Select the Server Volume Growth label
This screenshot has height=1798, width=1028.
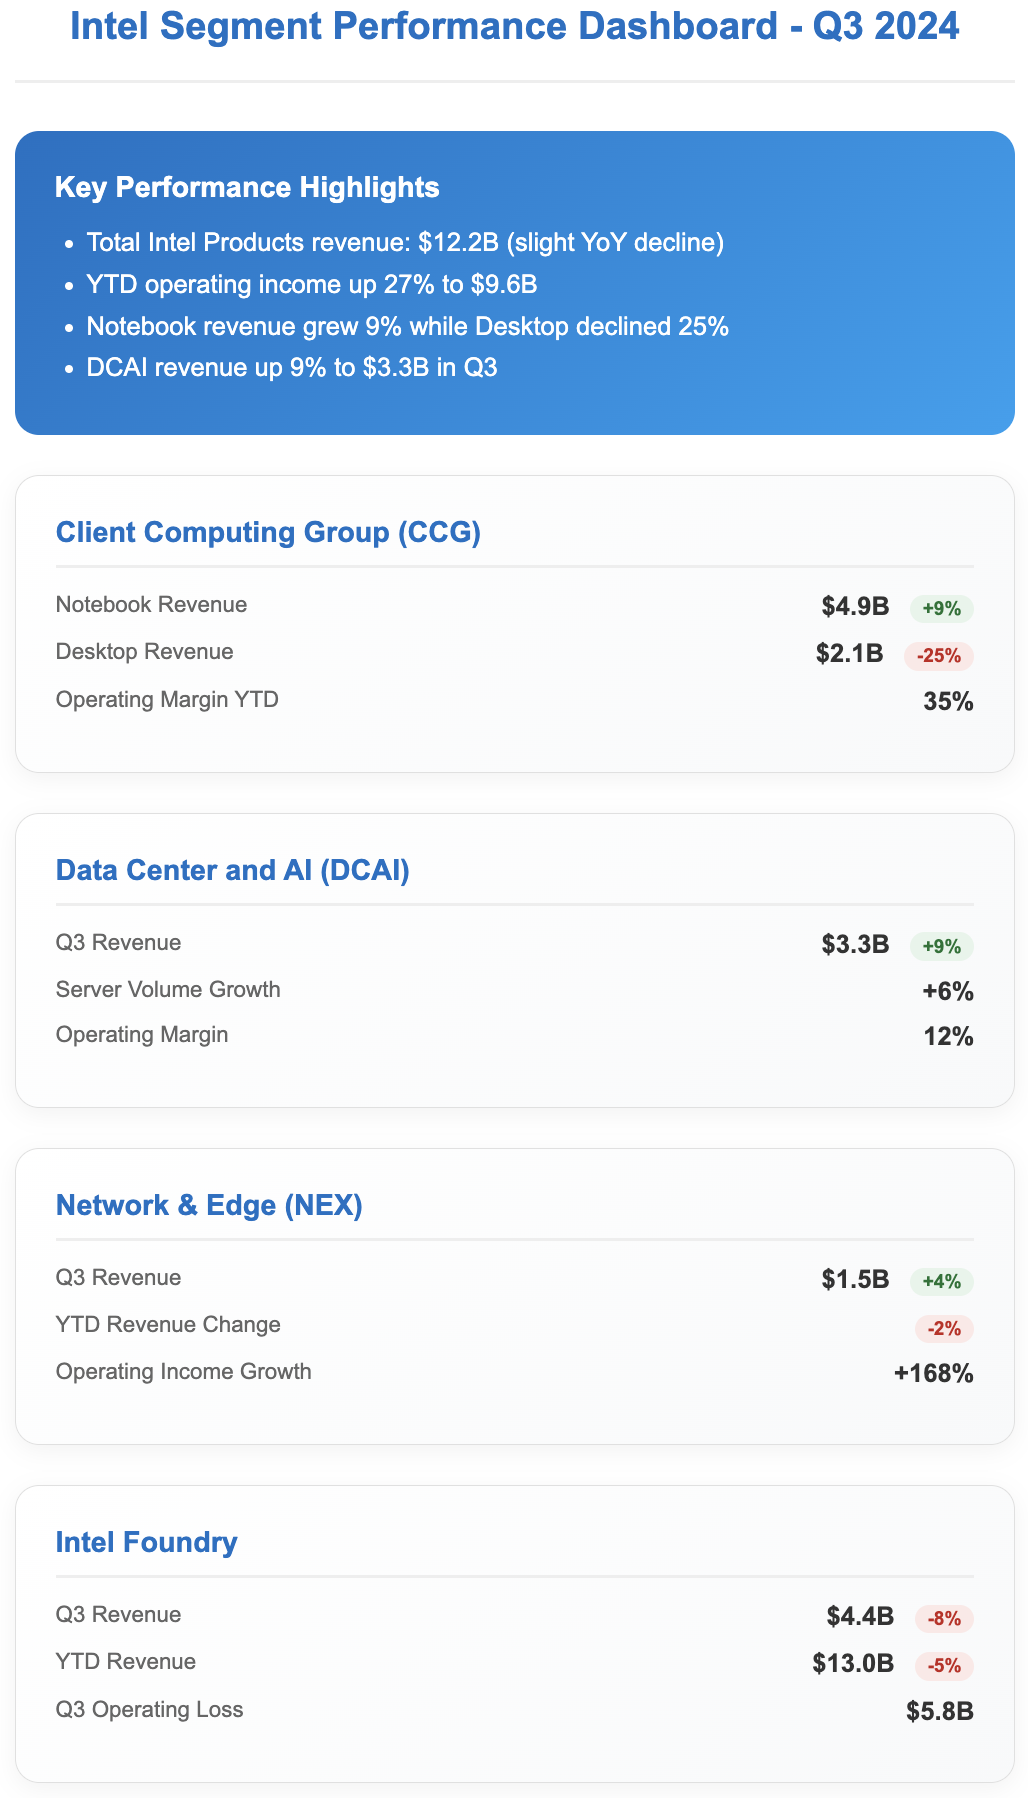click(168, 990)
